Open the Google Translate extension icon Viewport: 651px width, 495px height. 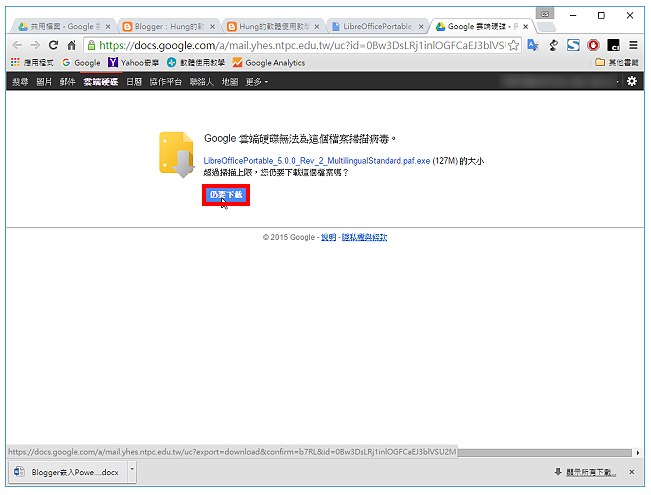[533, 45]
